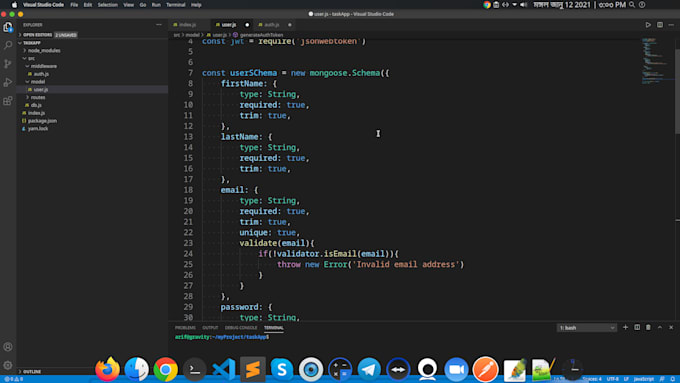This screenshot has height=383, width=680.
Task: Open yarn.lock in the file tree
Action: (38, 128)
